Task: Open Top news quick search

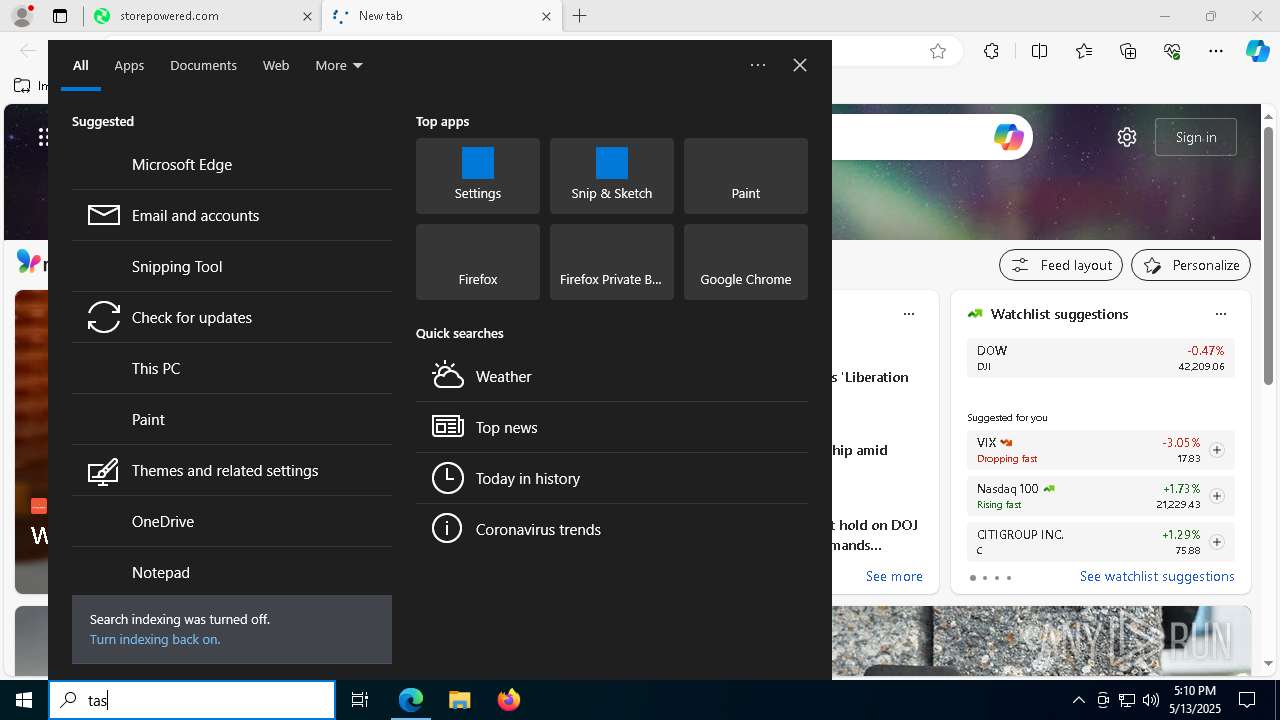Action: 612,427
